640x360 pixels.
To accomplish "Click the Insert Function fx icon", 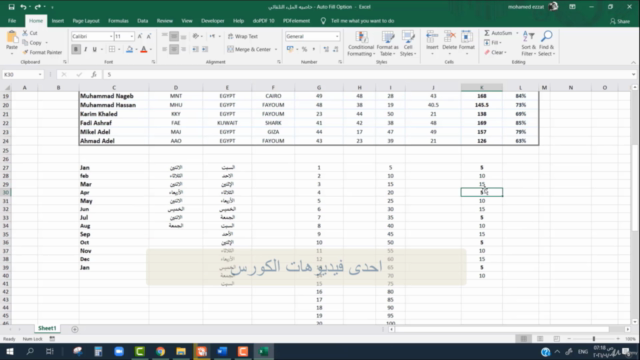I will click(x=94, y=75).
